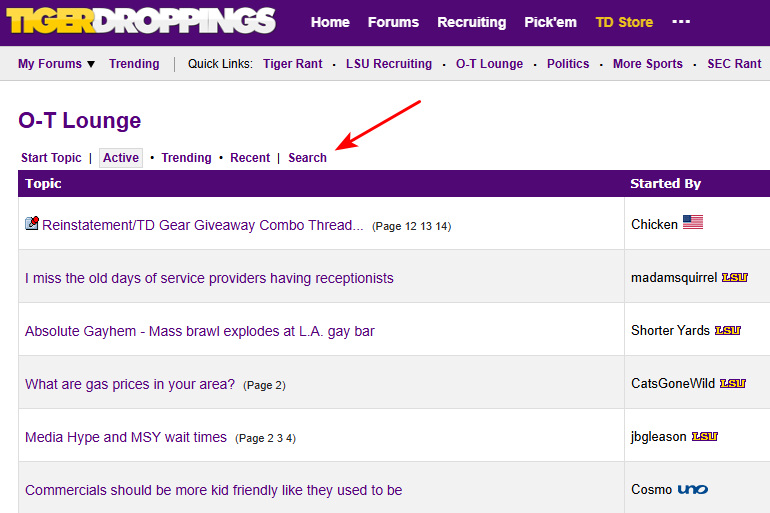Start a new topic
The width and height of the screenshot is (770, 513).
click(51, 158)
